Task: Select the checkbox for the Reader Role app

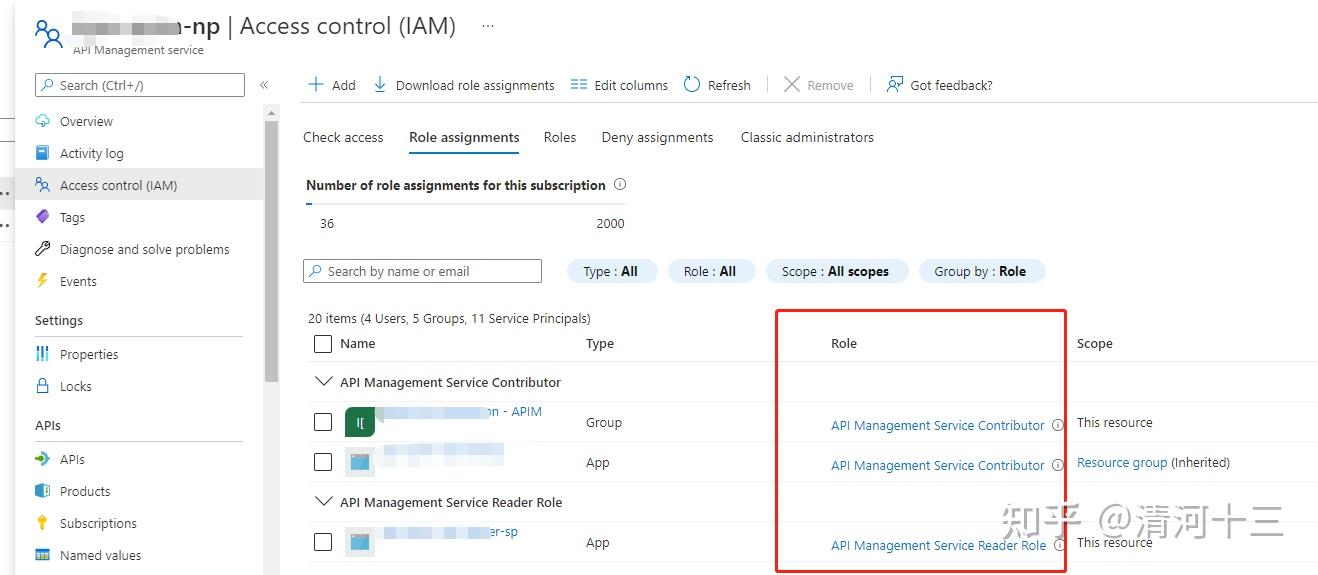Action: (323, 542)
